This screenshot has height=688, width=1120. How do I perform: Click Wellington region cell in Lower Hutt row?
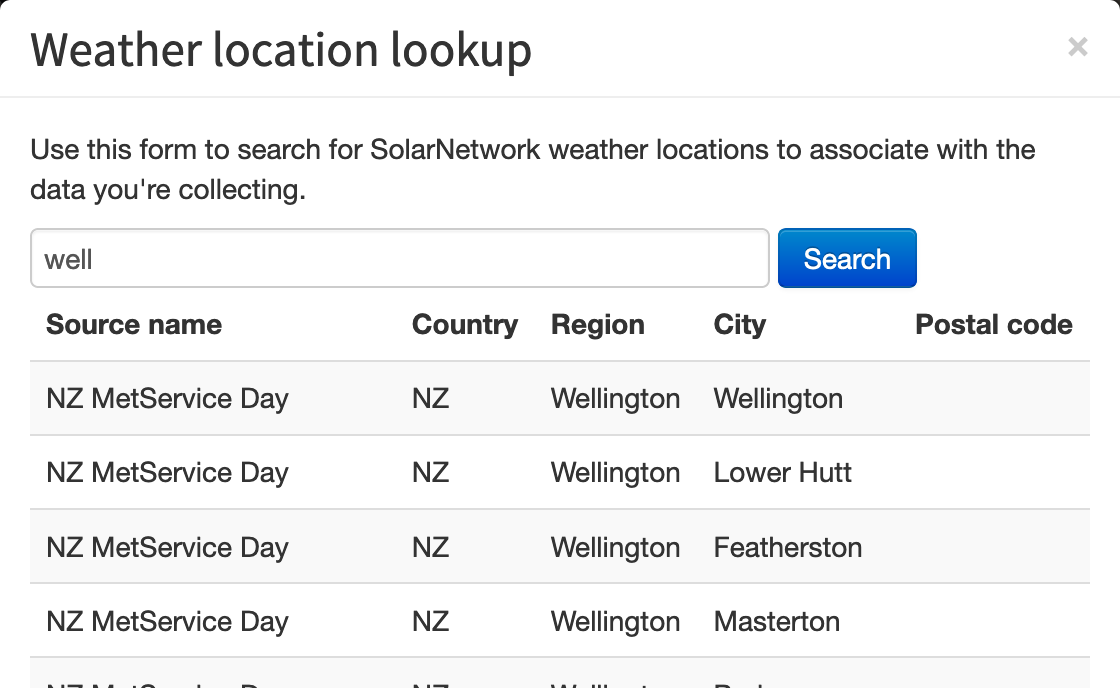pyautogui.click(x=615, y=472)
